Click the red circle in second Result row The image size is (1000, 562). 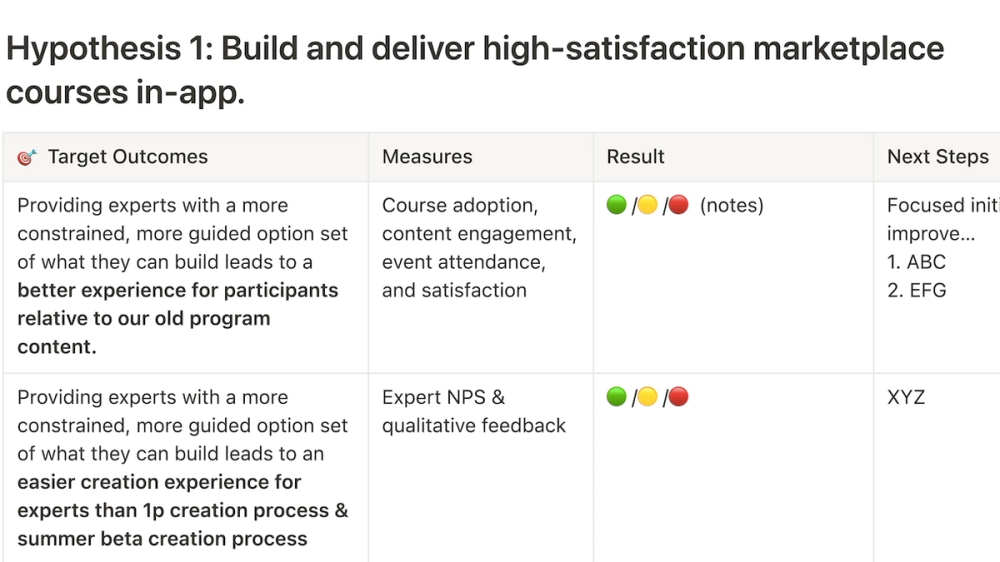click(x=679, y=397)
